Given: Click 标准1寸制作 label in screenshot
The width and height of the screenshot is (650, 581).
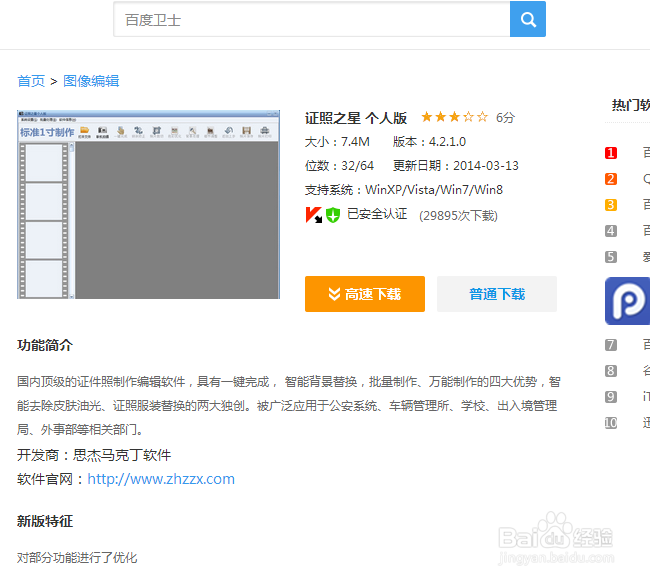Looking at the screenshot, I should pyautogui.click(x=47, y=132).
